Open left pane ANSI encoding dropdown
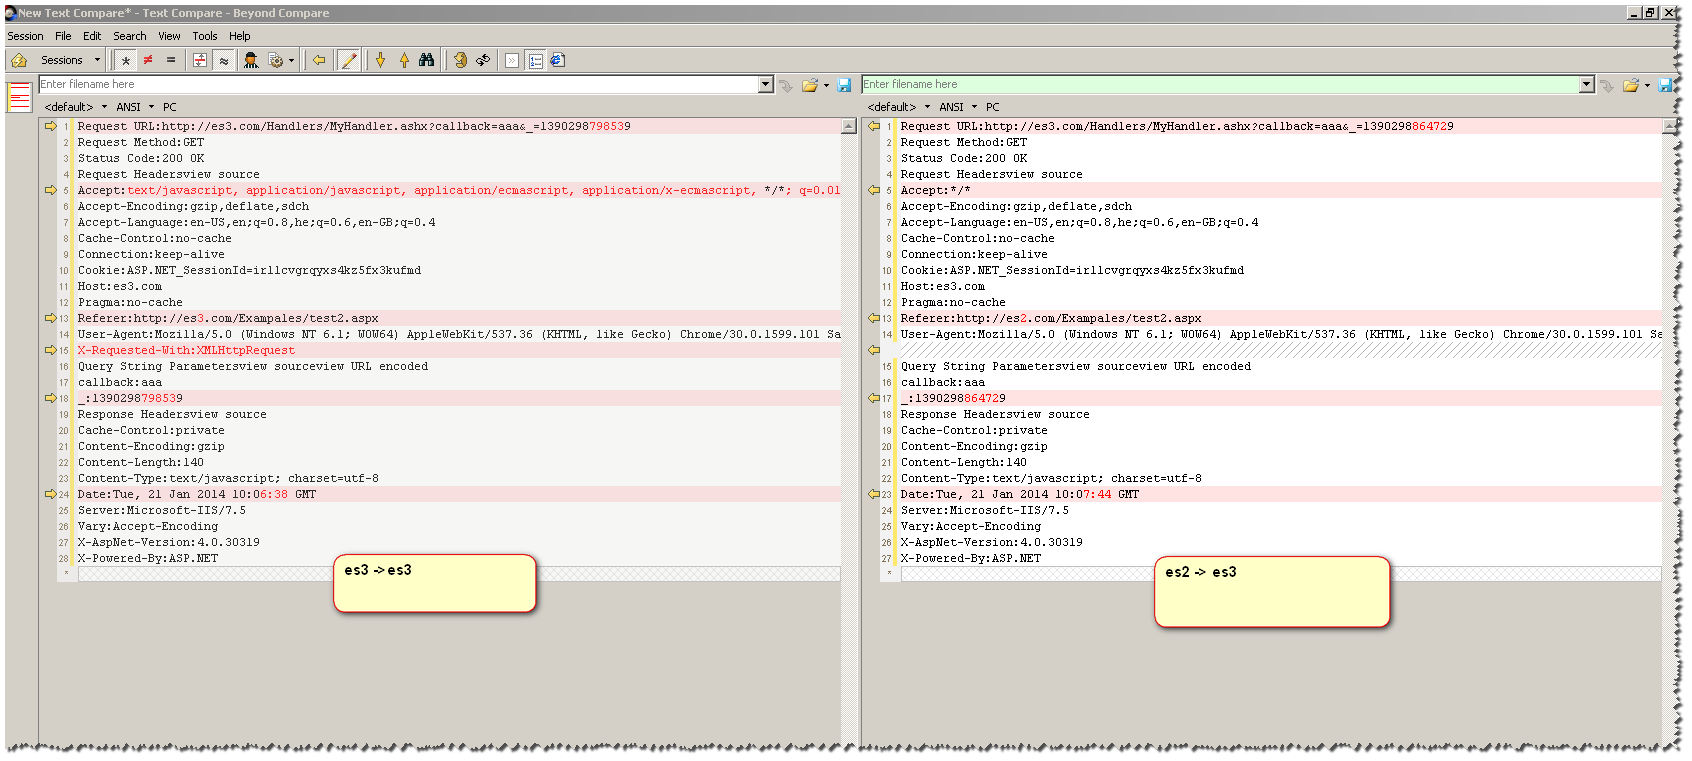Viewport: 1692px width, 761px height. click(x=135, y=107)
